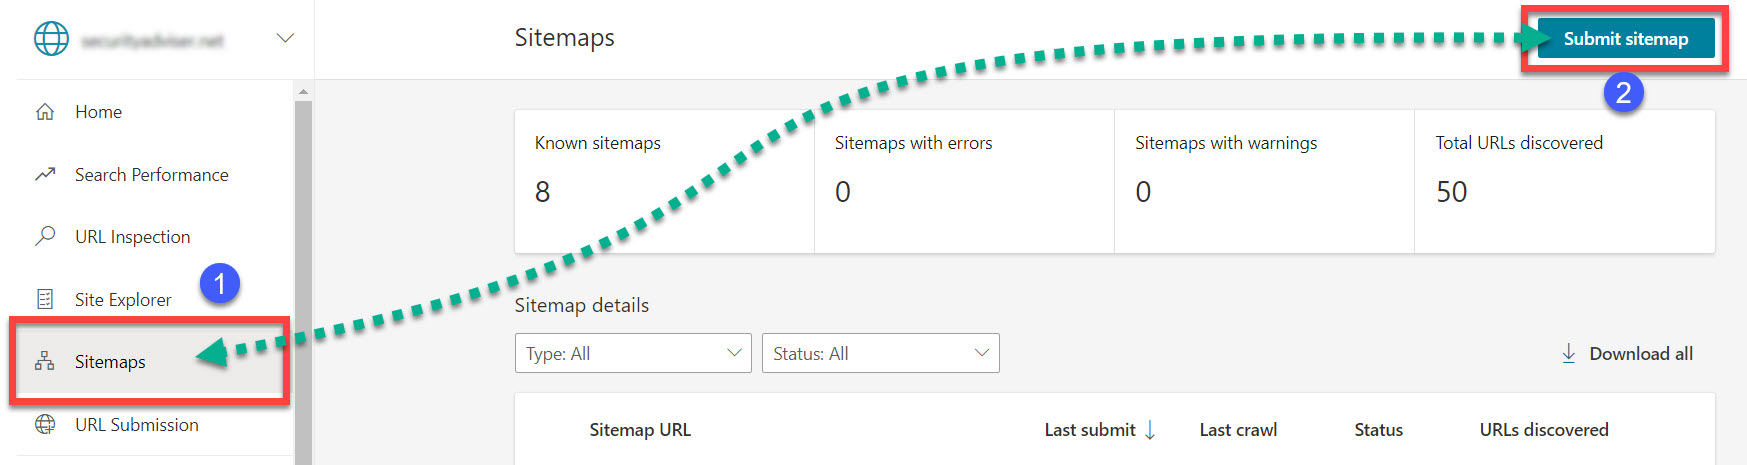Screen dimensions: 1747x465
Task: Click the globe site icon
Action: click(x=51, y=38)
